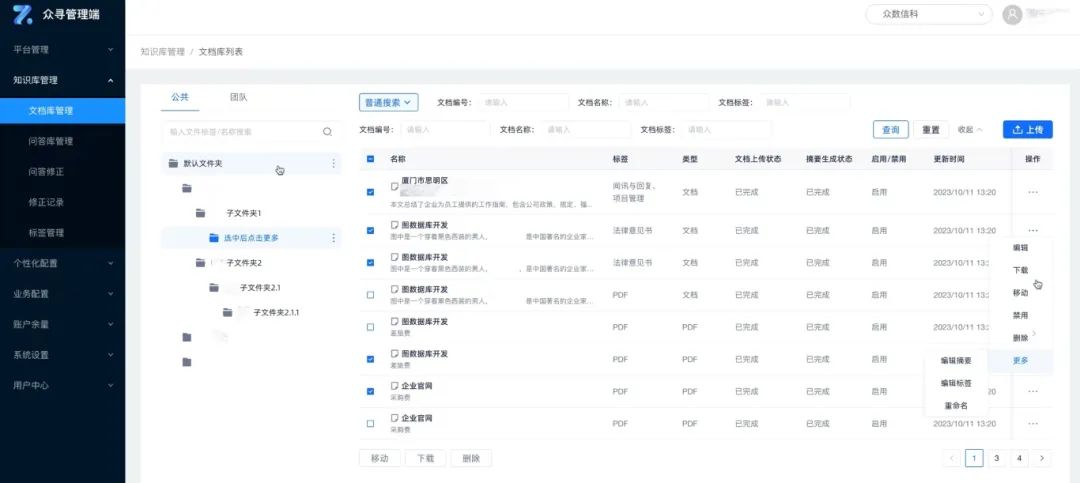Expand the 系统设置 sidebar menu

click(x=63, y=355)
